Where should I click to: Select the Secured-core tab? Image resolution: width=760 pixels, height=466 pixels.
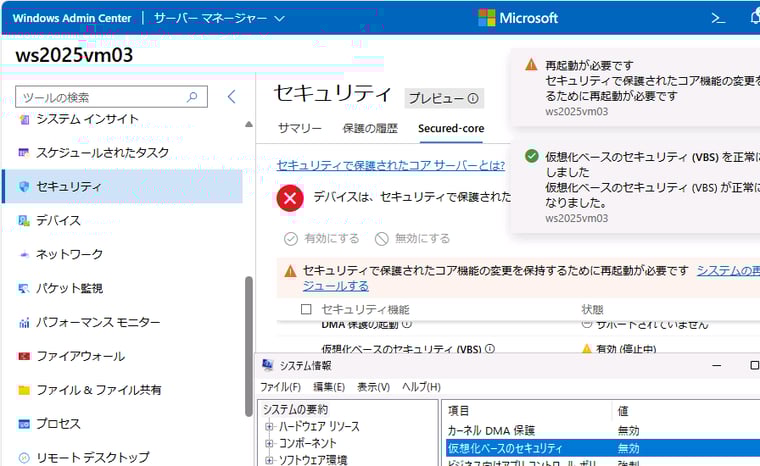click(451, 129)
